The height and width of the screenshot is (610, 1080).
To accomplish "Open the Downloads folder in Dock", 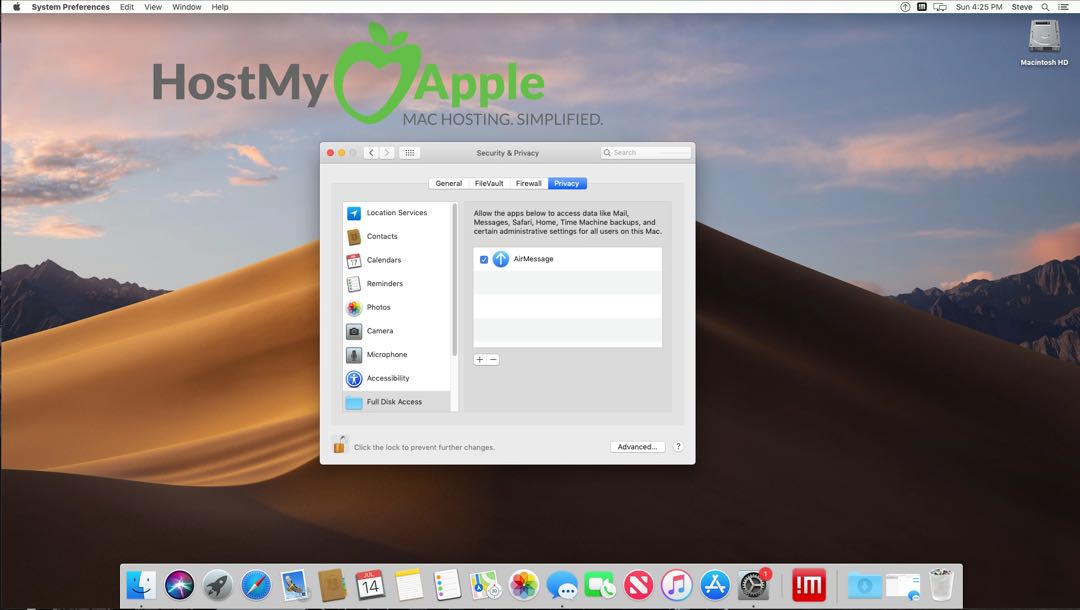I will pos(864,585).
